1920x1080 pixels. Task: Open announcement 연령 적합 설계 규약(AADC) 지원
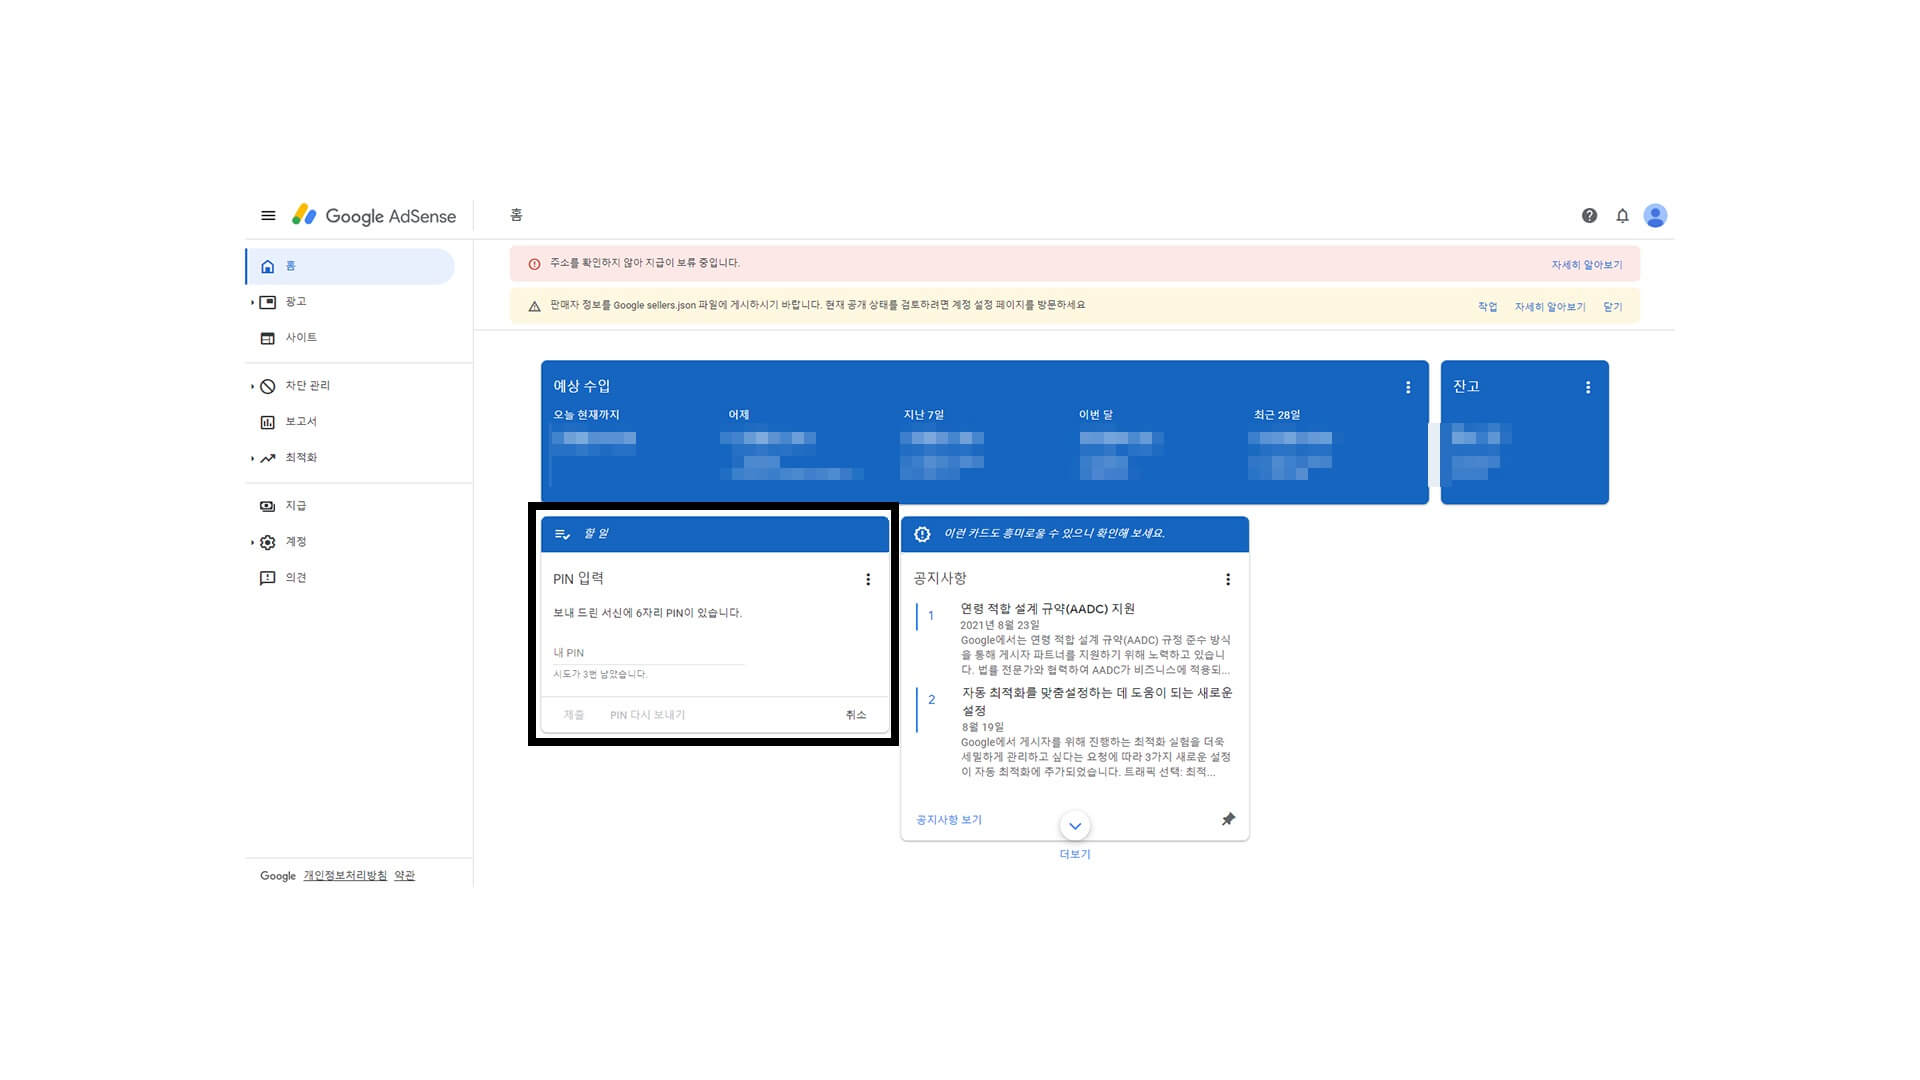click(1047, 609)
